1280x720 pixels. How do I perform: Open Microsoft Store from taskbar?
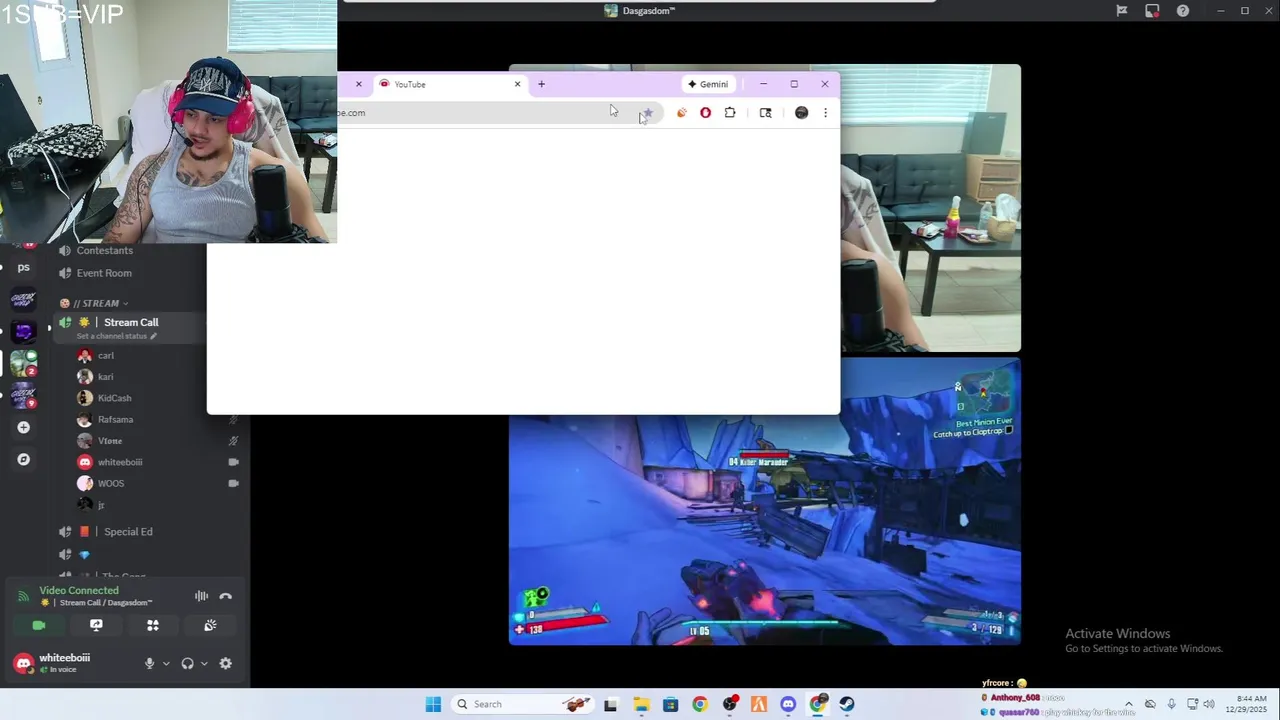click(670, 704)
